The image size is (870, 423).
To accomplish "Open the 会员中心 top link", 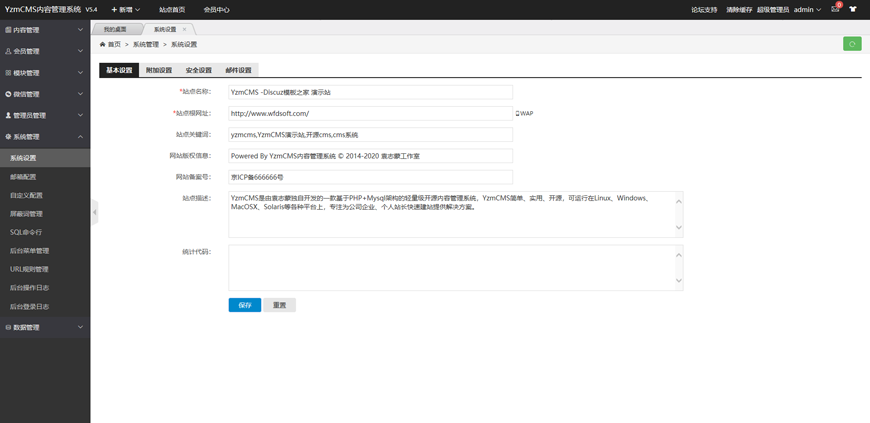I will click(216, 9).
